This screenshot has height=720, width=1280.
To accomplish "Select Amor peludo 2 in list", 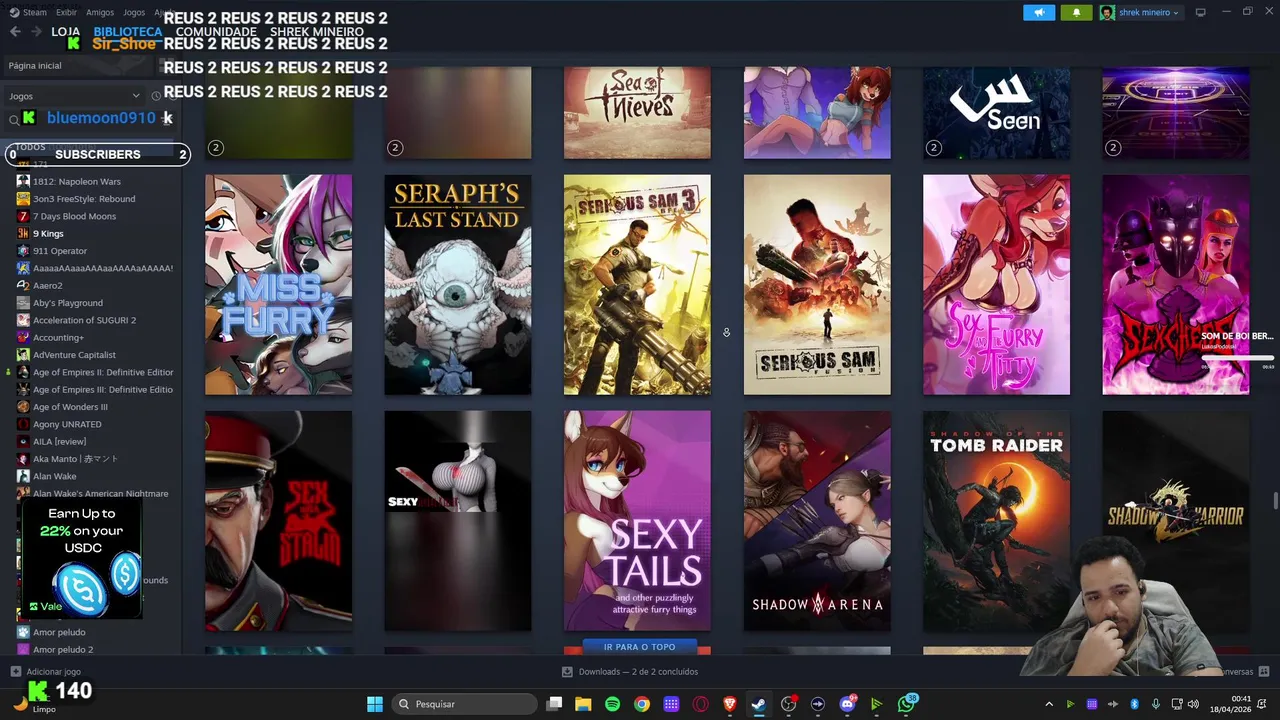I will coord(63,649).
